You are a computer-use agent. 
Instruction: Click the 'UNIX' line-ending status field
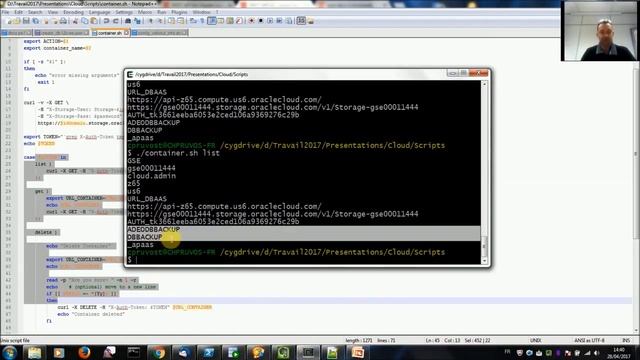[x=536, y=340]
